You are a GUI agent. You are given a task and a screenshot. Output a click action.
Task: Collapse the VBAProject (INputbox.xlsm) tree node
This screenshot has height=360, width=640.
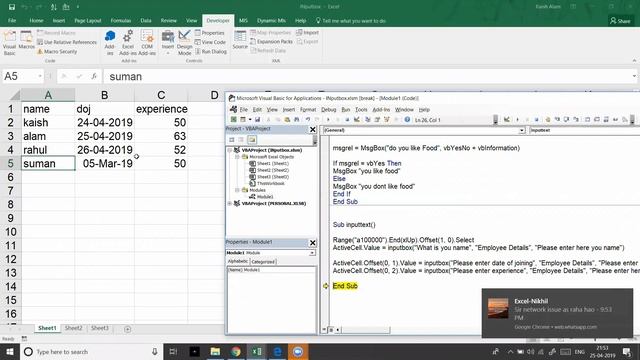tap(230, 150)
